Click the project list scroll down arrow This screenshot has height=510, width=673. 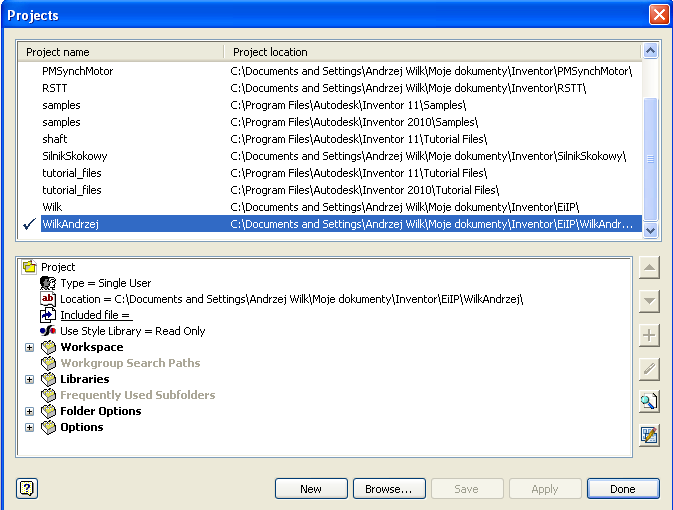[x=651, y=230]
